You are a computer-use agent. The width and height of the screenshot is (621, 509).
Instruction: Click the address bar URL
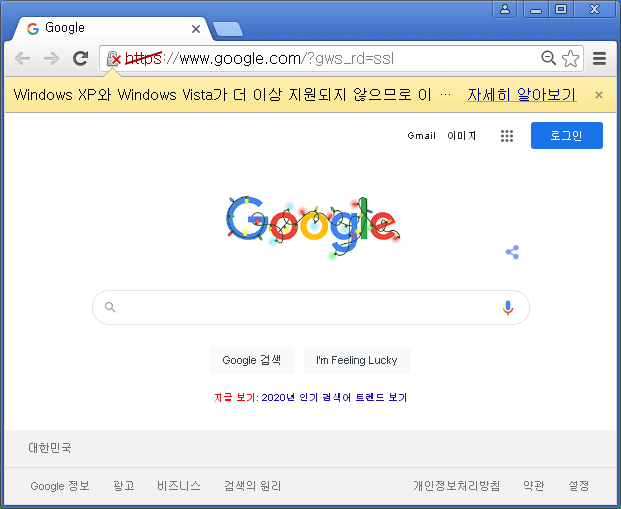point(259,59)
